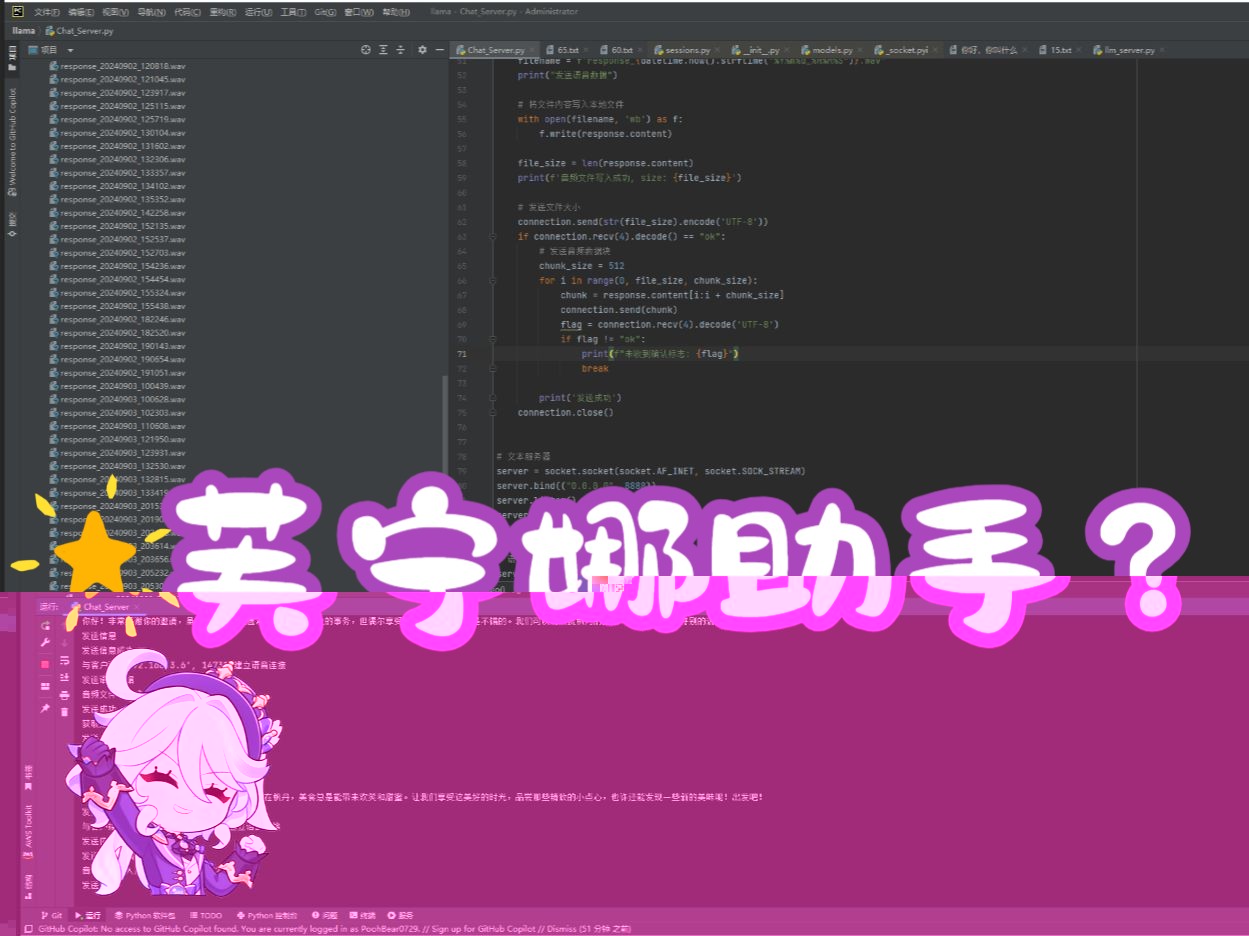The width and height of the screenshot is (1249, 936).
Task: Click the 'break' statement line in the editor
Action: (x=595, y=368)
